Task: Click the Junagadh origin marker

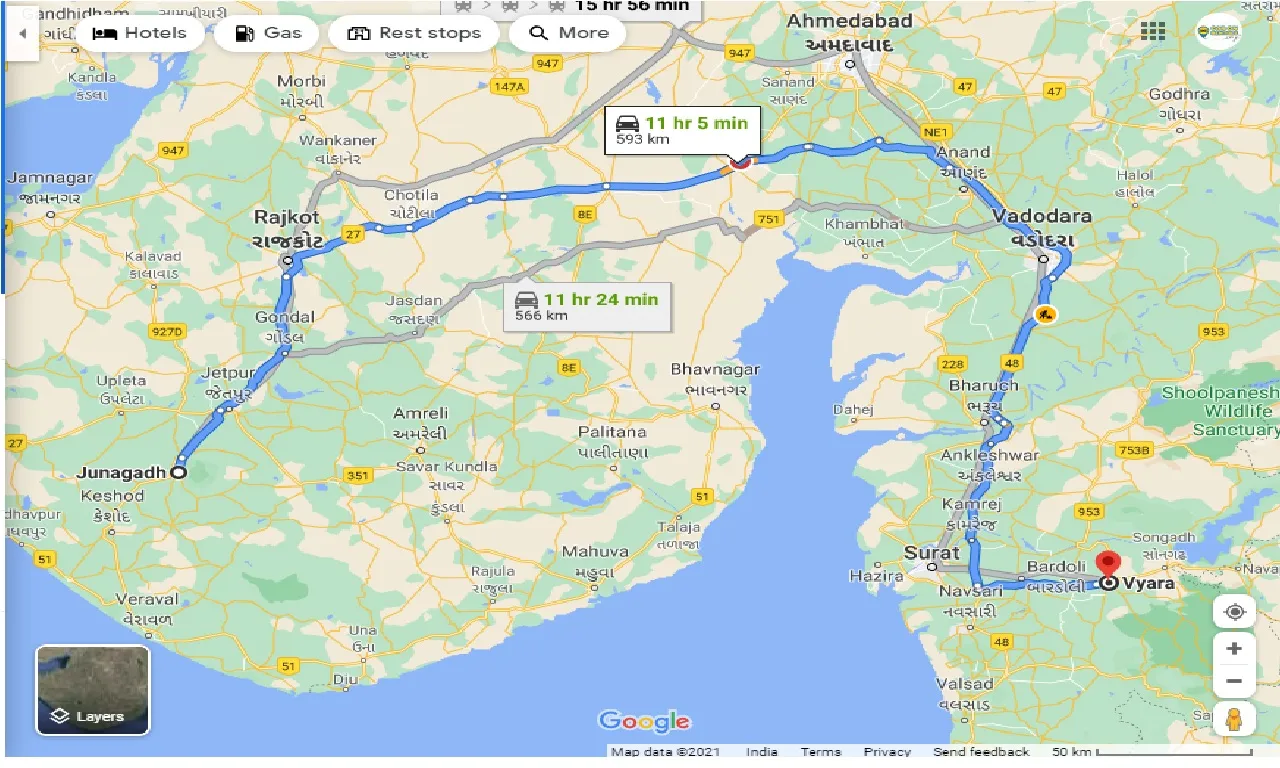Action: coord(179,472)
